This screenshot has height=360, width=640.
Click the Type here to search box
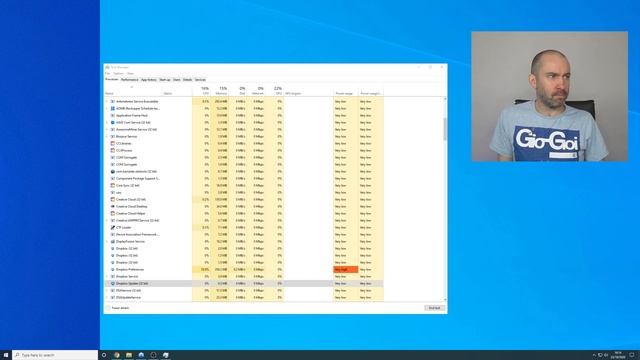point(55,355)
